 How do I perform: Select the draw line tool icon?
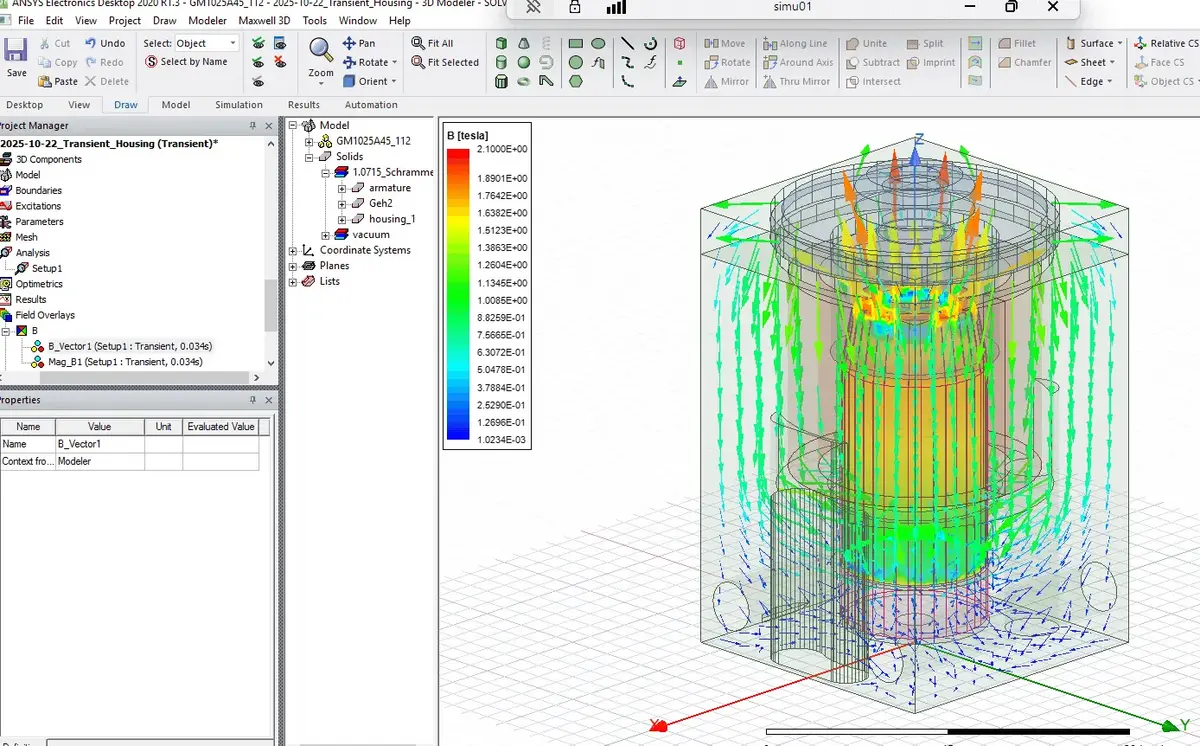[x=627, y=43]
